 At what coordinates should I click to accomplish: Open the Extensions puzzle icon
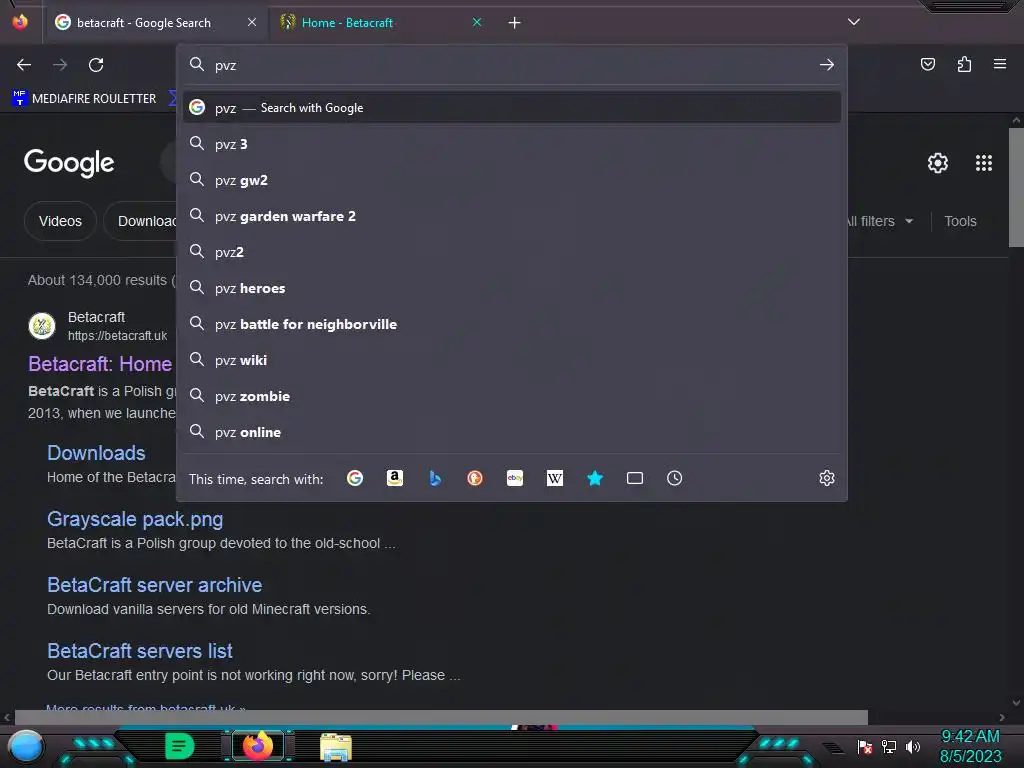pyautogui.click(x=964, y=64)
